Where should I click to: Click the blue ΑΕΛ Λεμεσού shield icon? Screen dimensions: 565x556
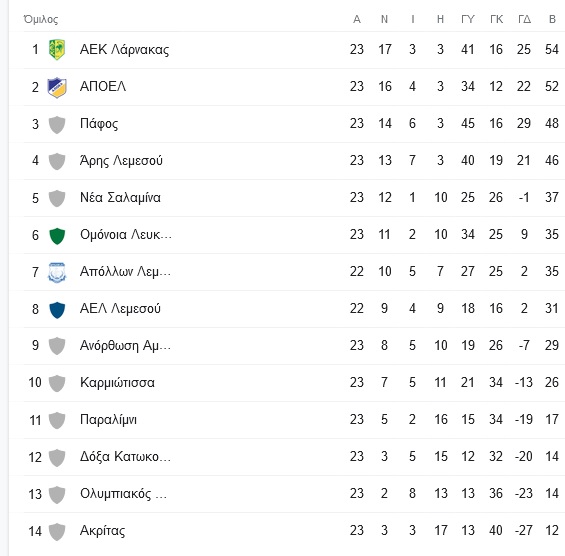57,310
